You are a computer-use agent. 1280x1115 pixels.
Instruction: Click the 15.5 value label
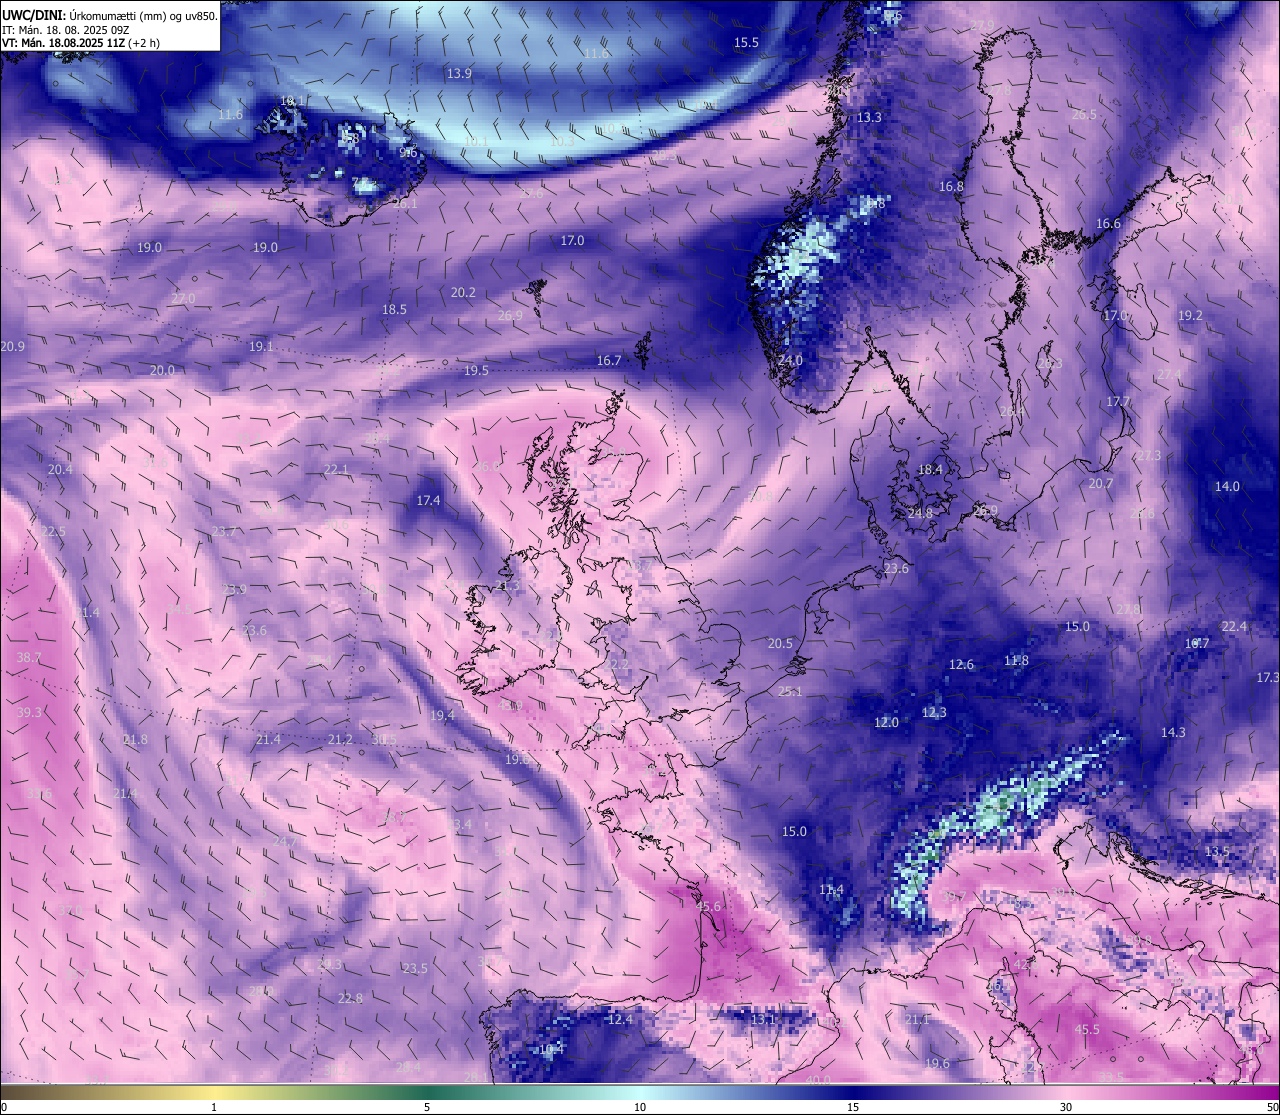tap(746, 43)
